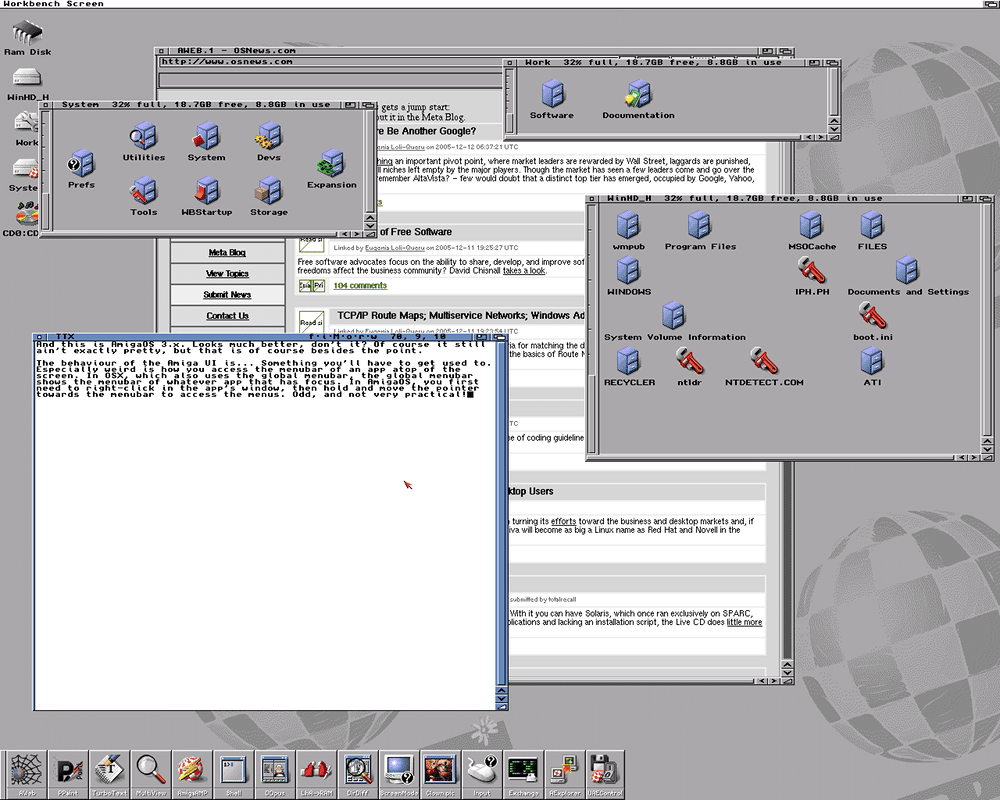The height and width of the screenshot is (800, 1000).
Task: Click the AWeb URL address field
Action: (x=330, y=62)
